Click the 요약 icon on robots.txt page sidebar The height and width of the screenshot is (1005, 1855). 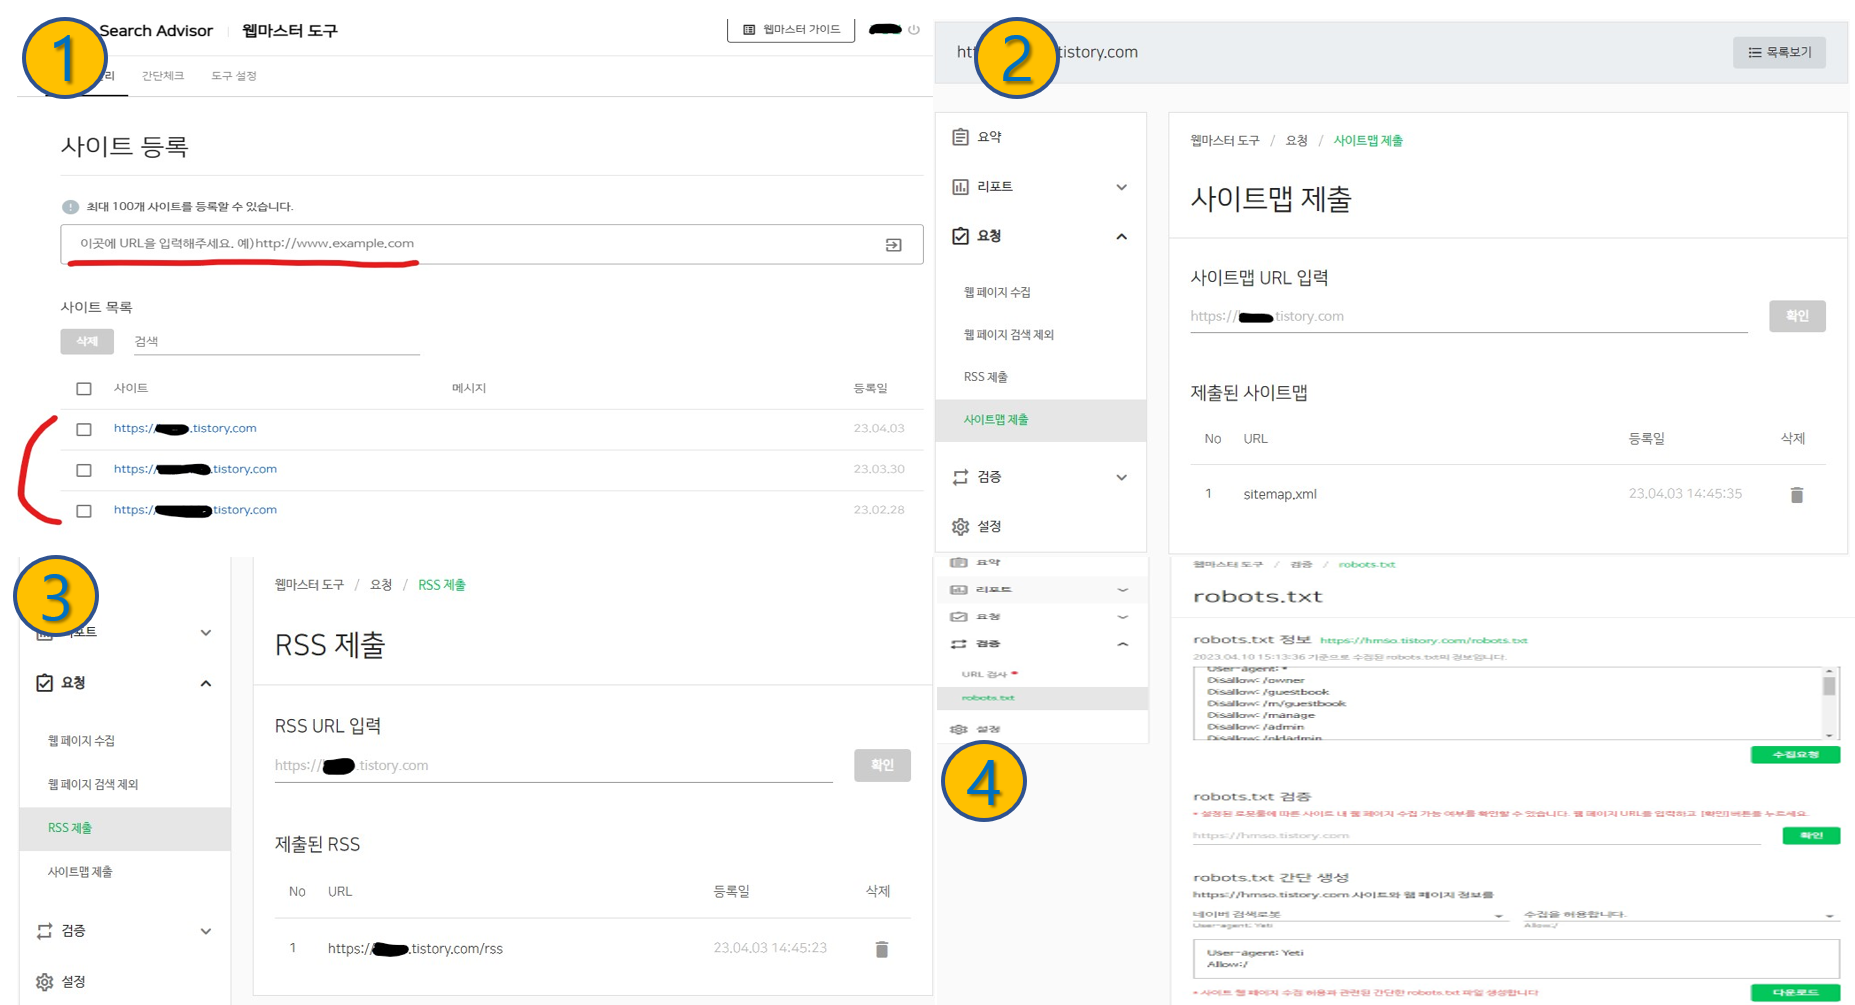(x=959, y=563)
